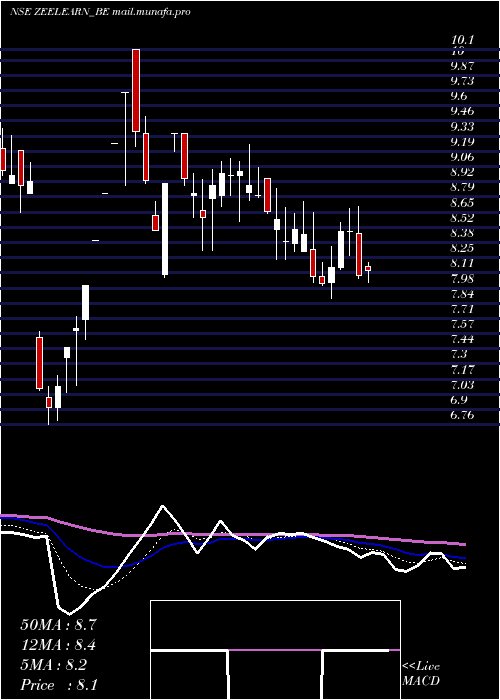This screenshot has width=500, height=700.
Task: Click the MACD histogram box
Action: point(275,650)
